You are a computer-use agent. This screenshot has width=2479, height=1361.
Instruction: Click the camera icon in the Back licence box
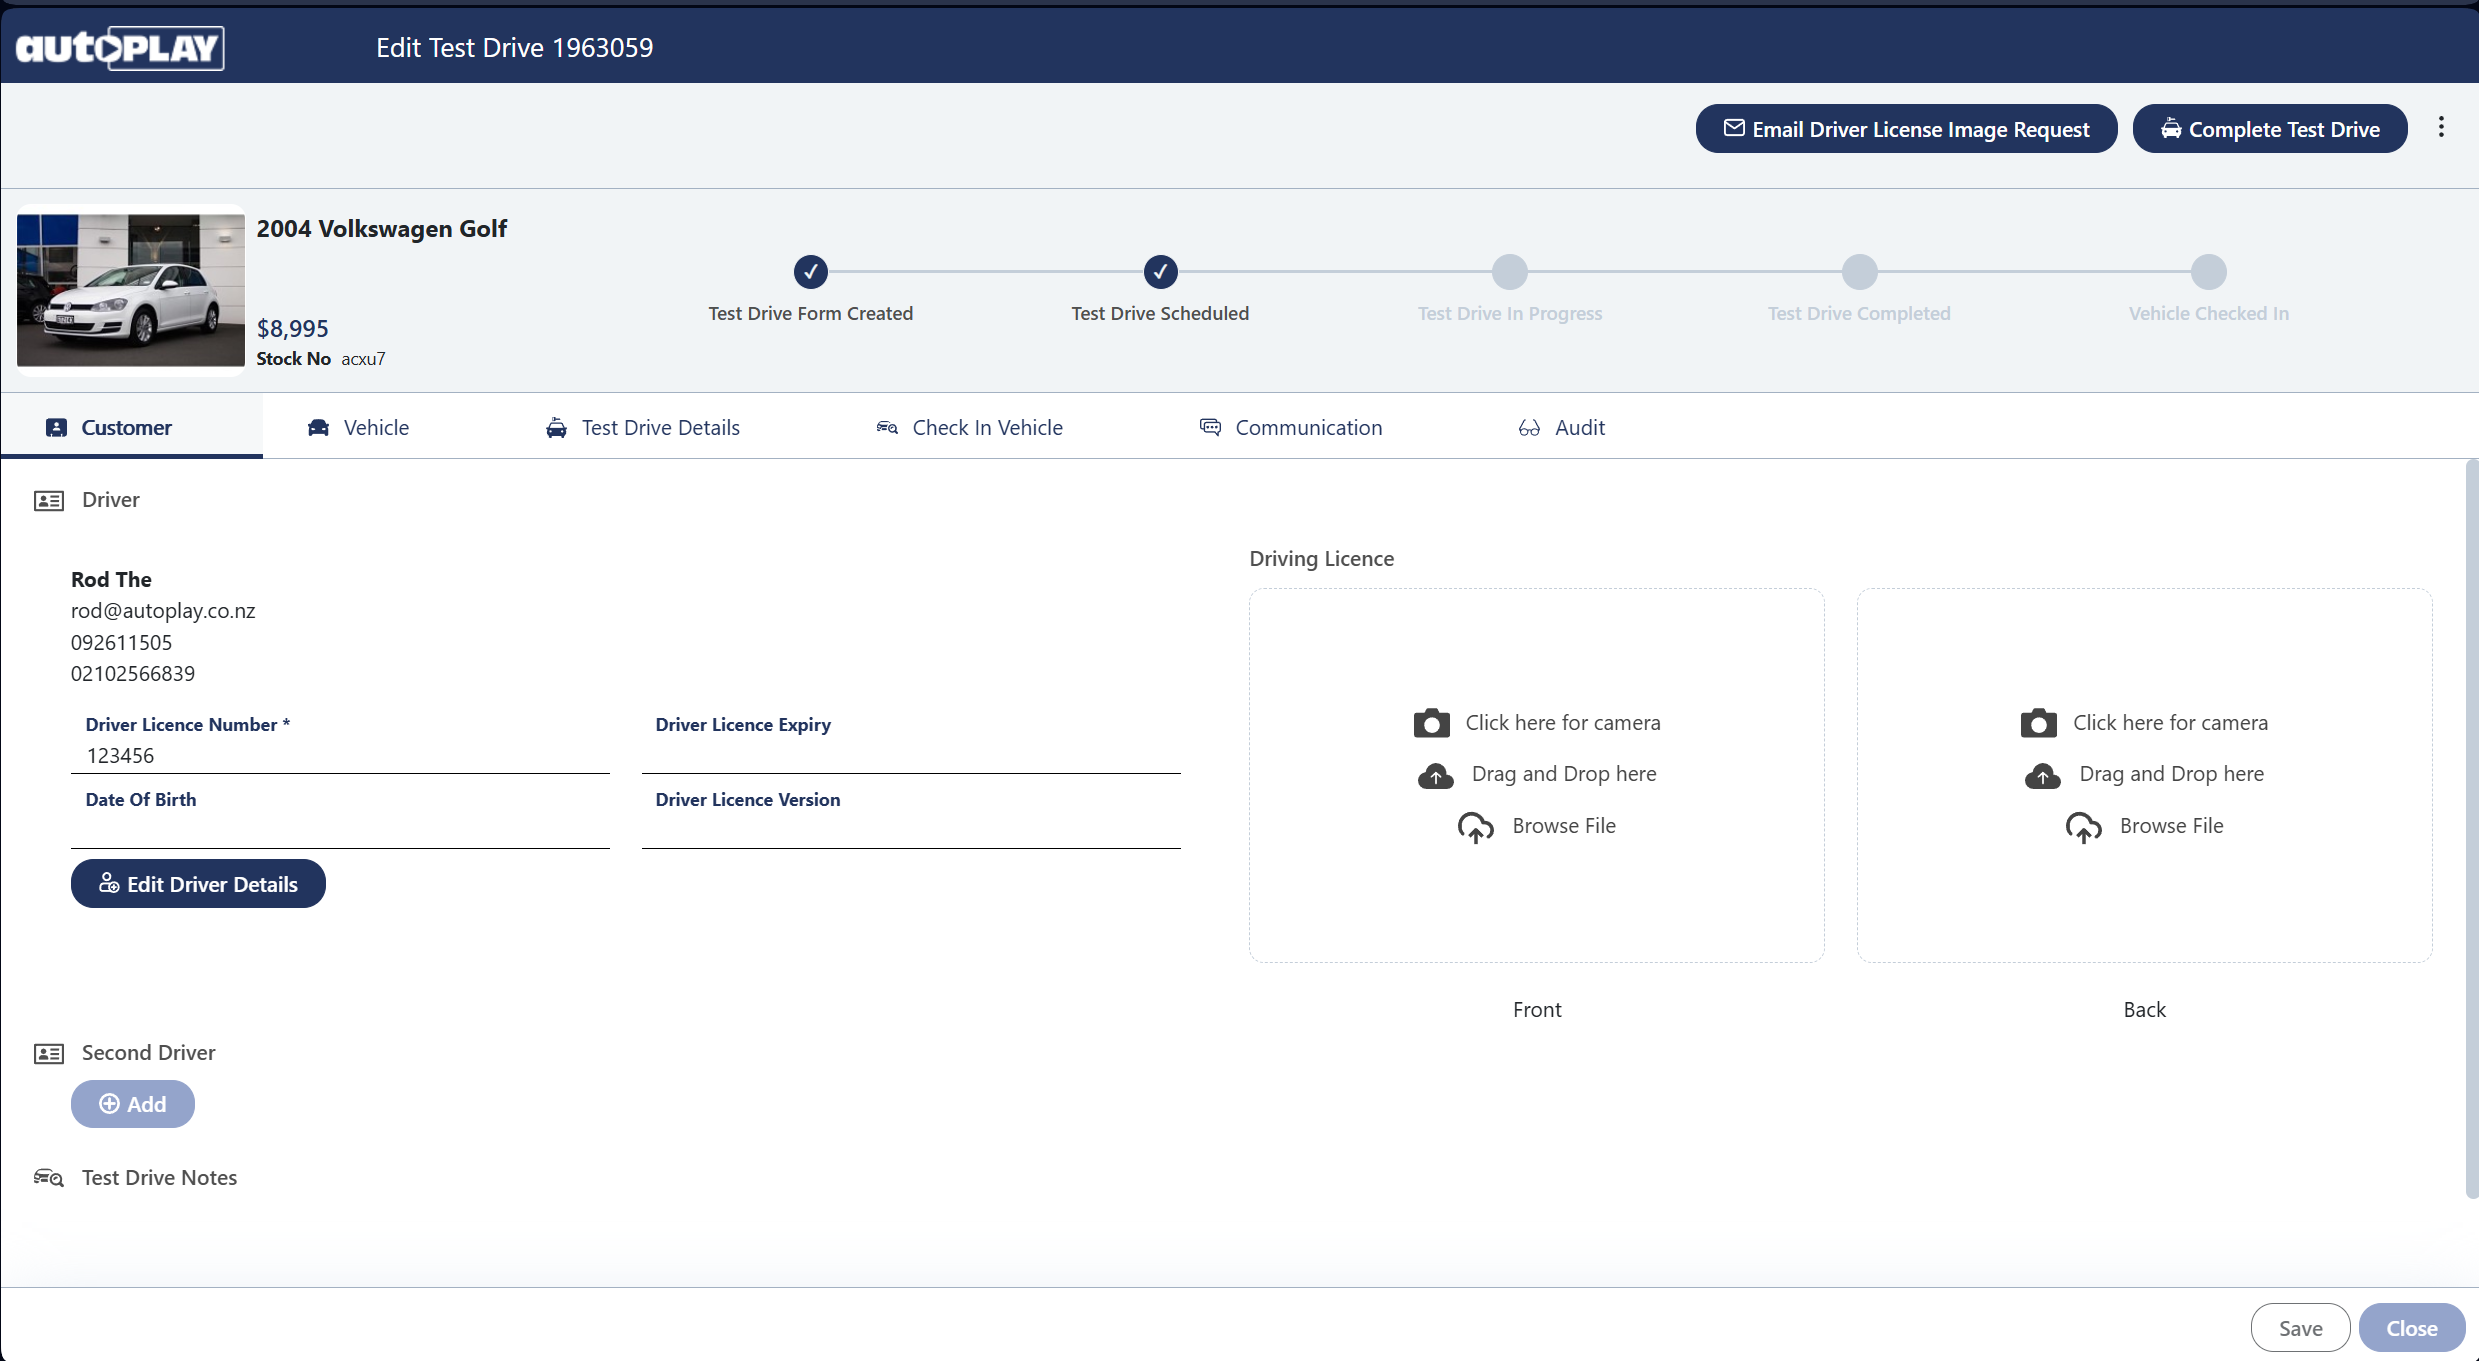point(2038,723)
